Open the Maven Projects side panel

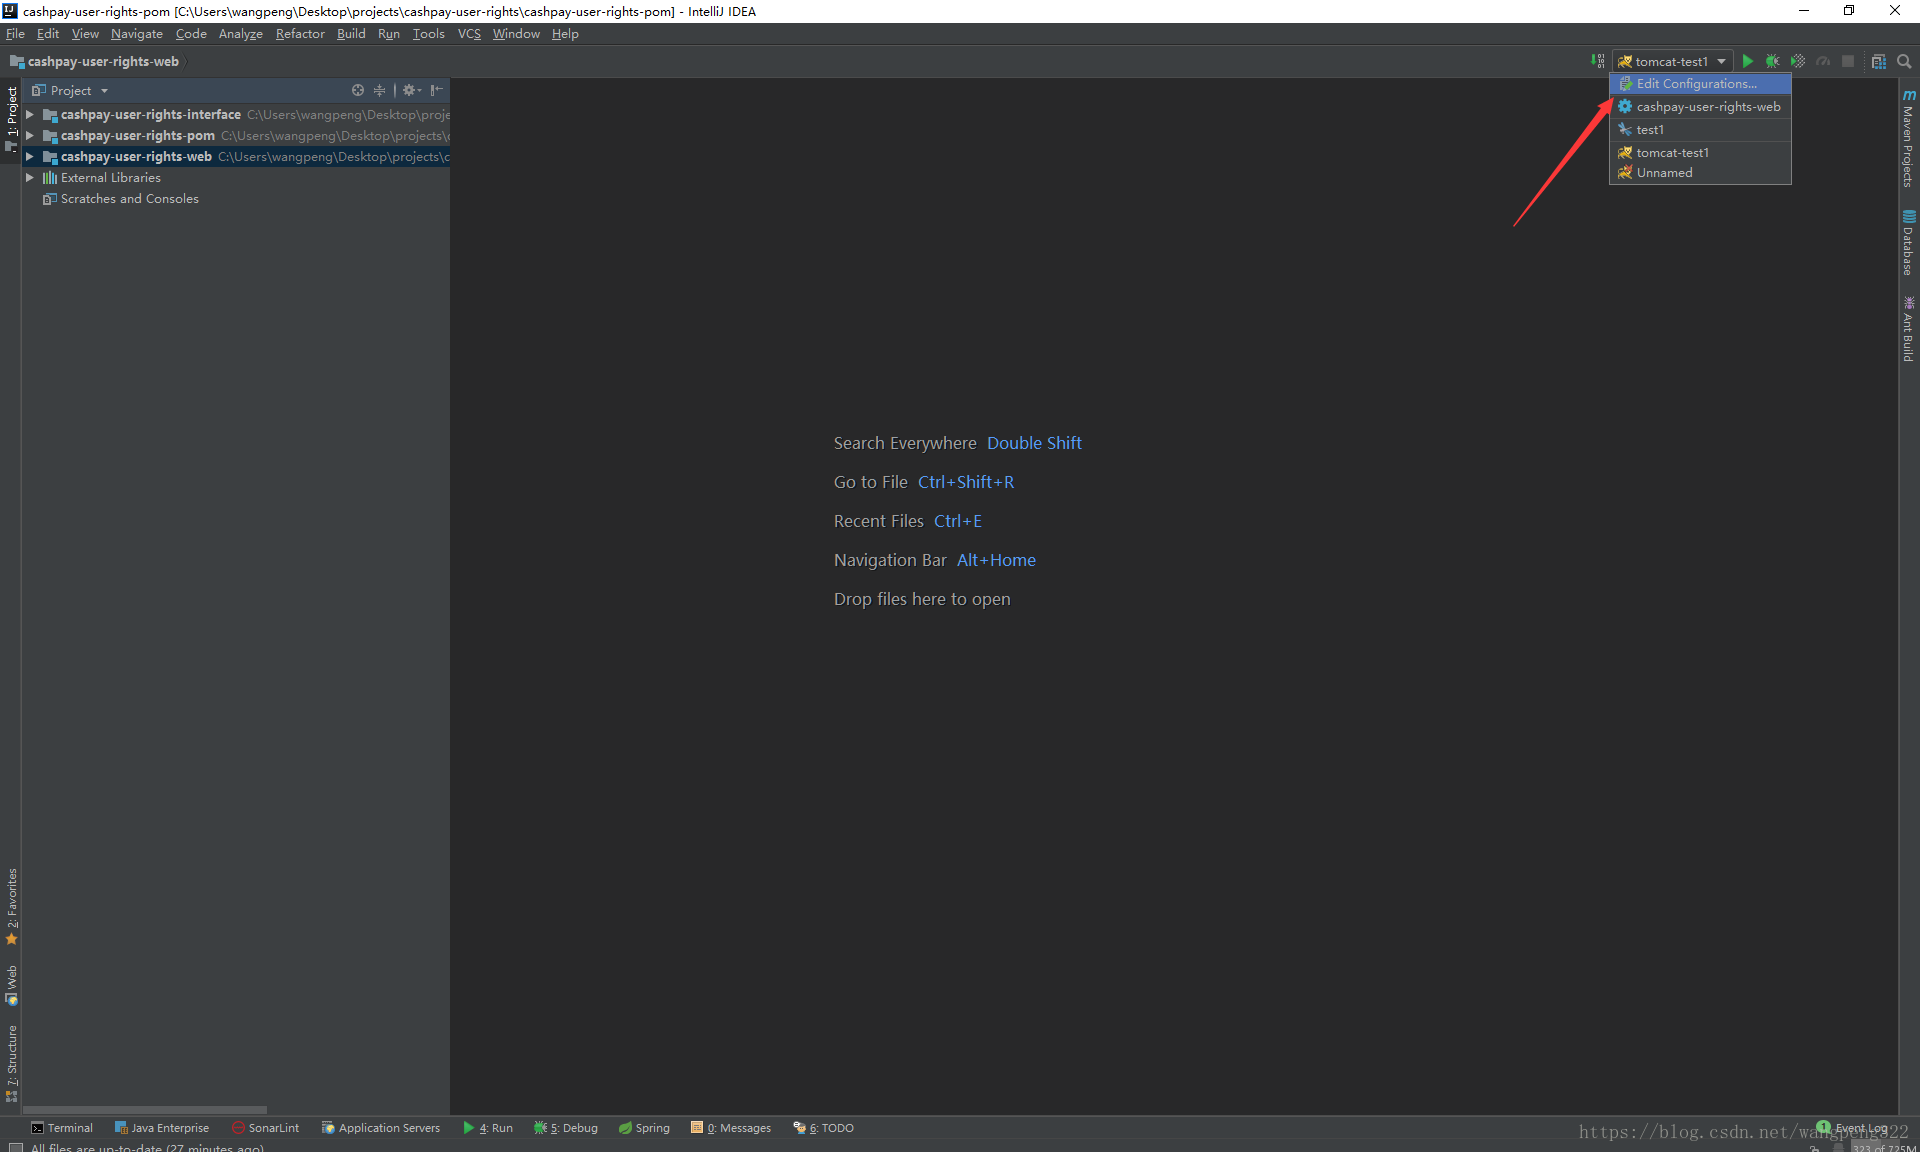pos(1908,137)
